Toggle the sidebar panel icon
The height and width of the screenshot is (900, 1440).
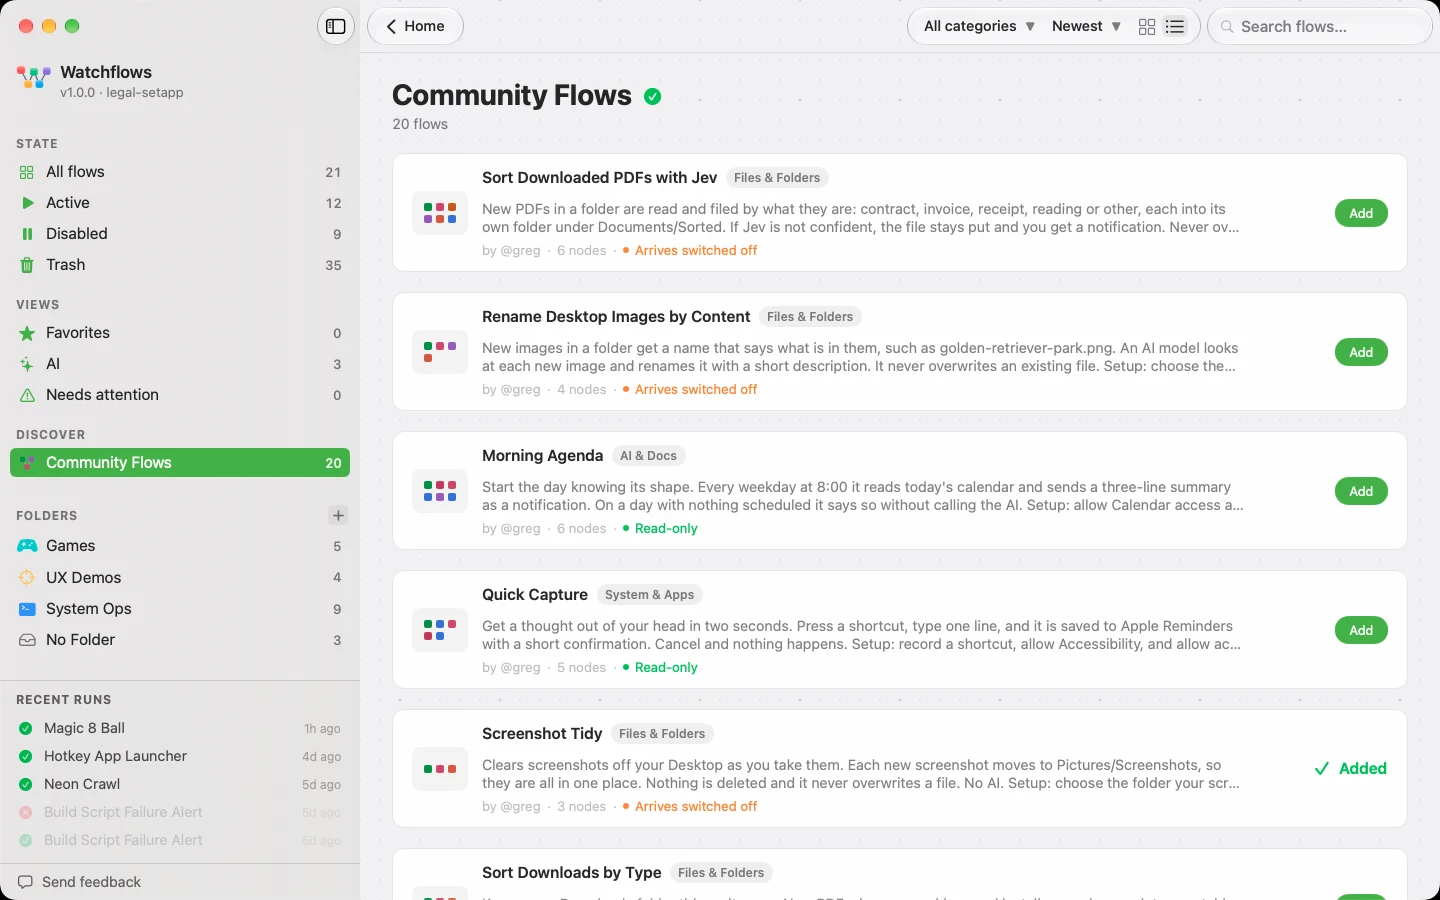pos(336,27)
